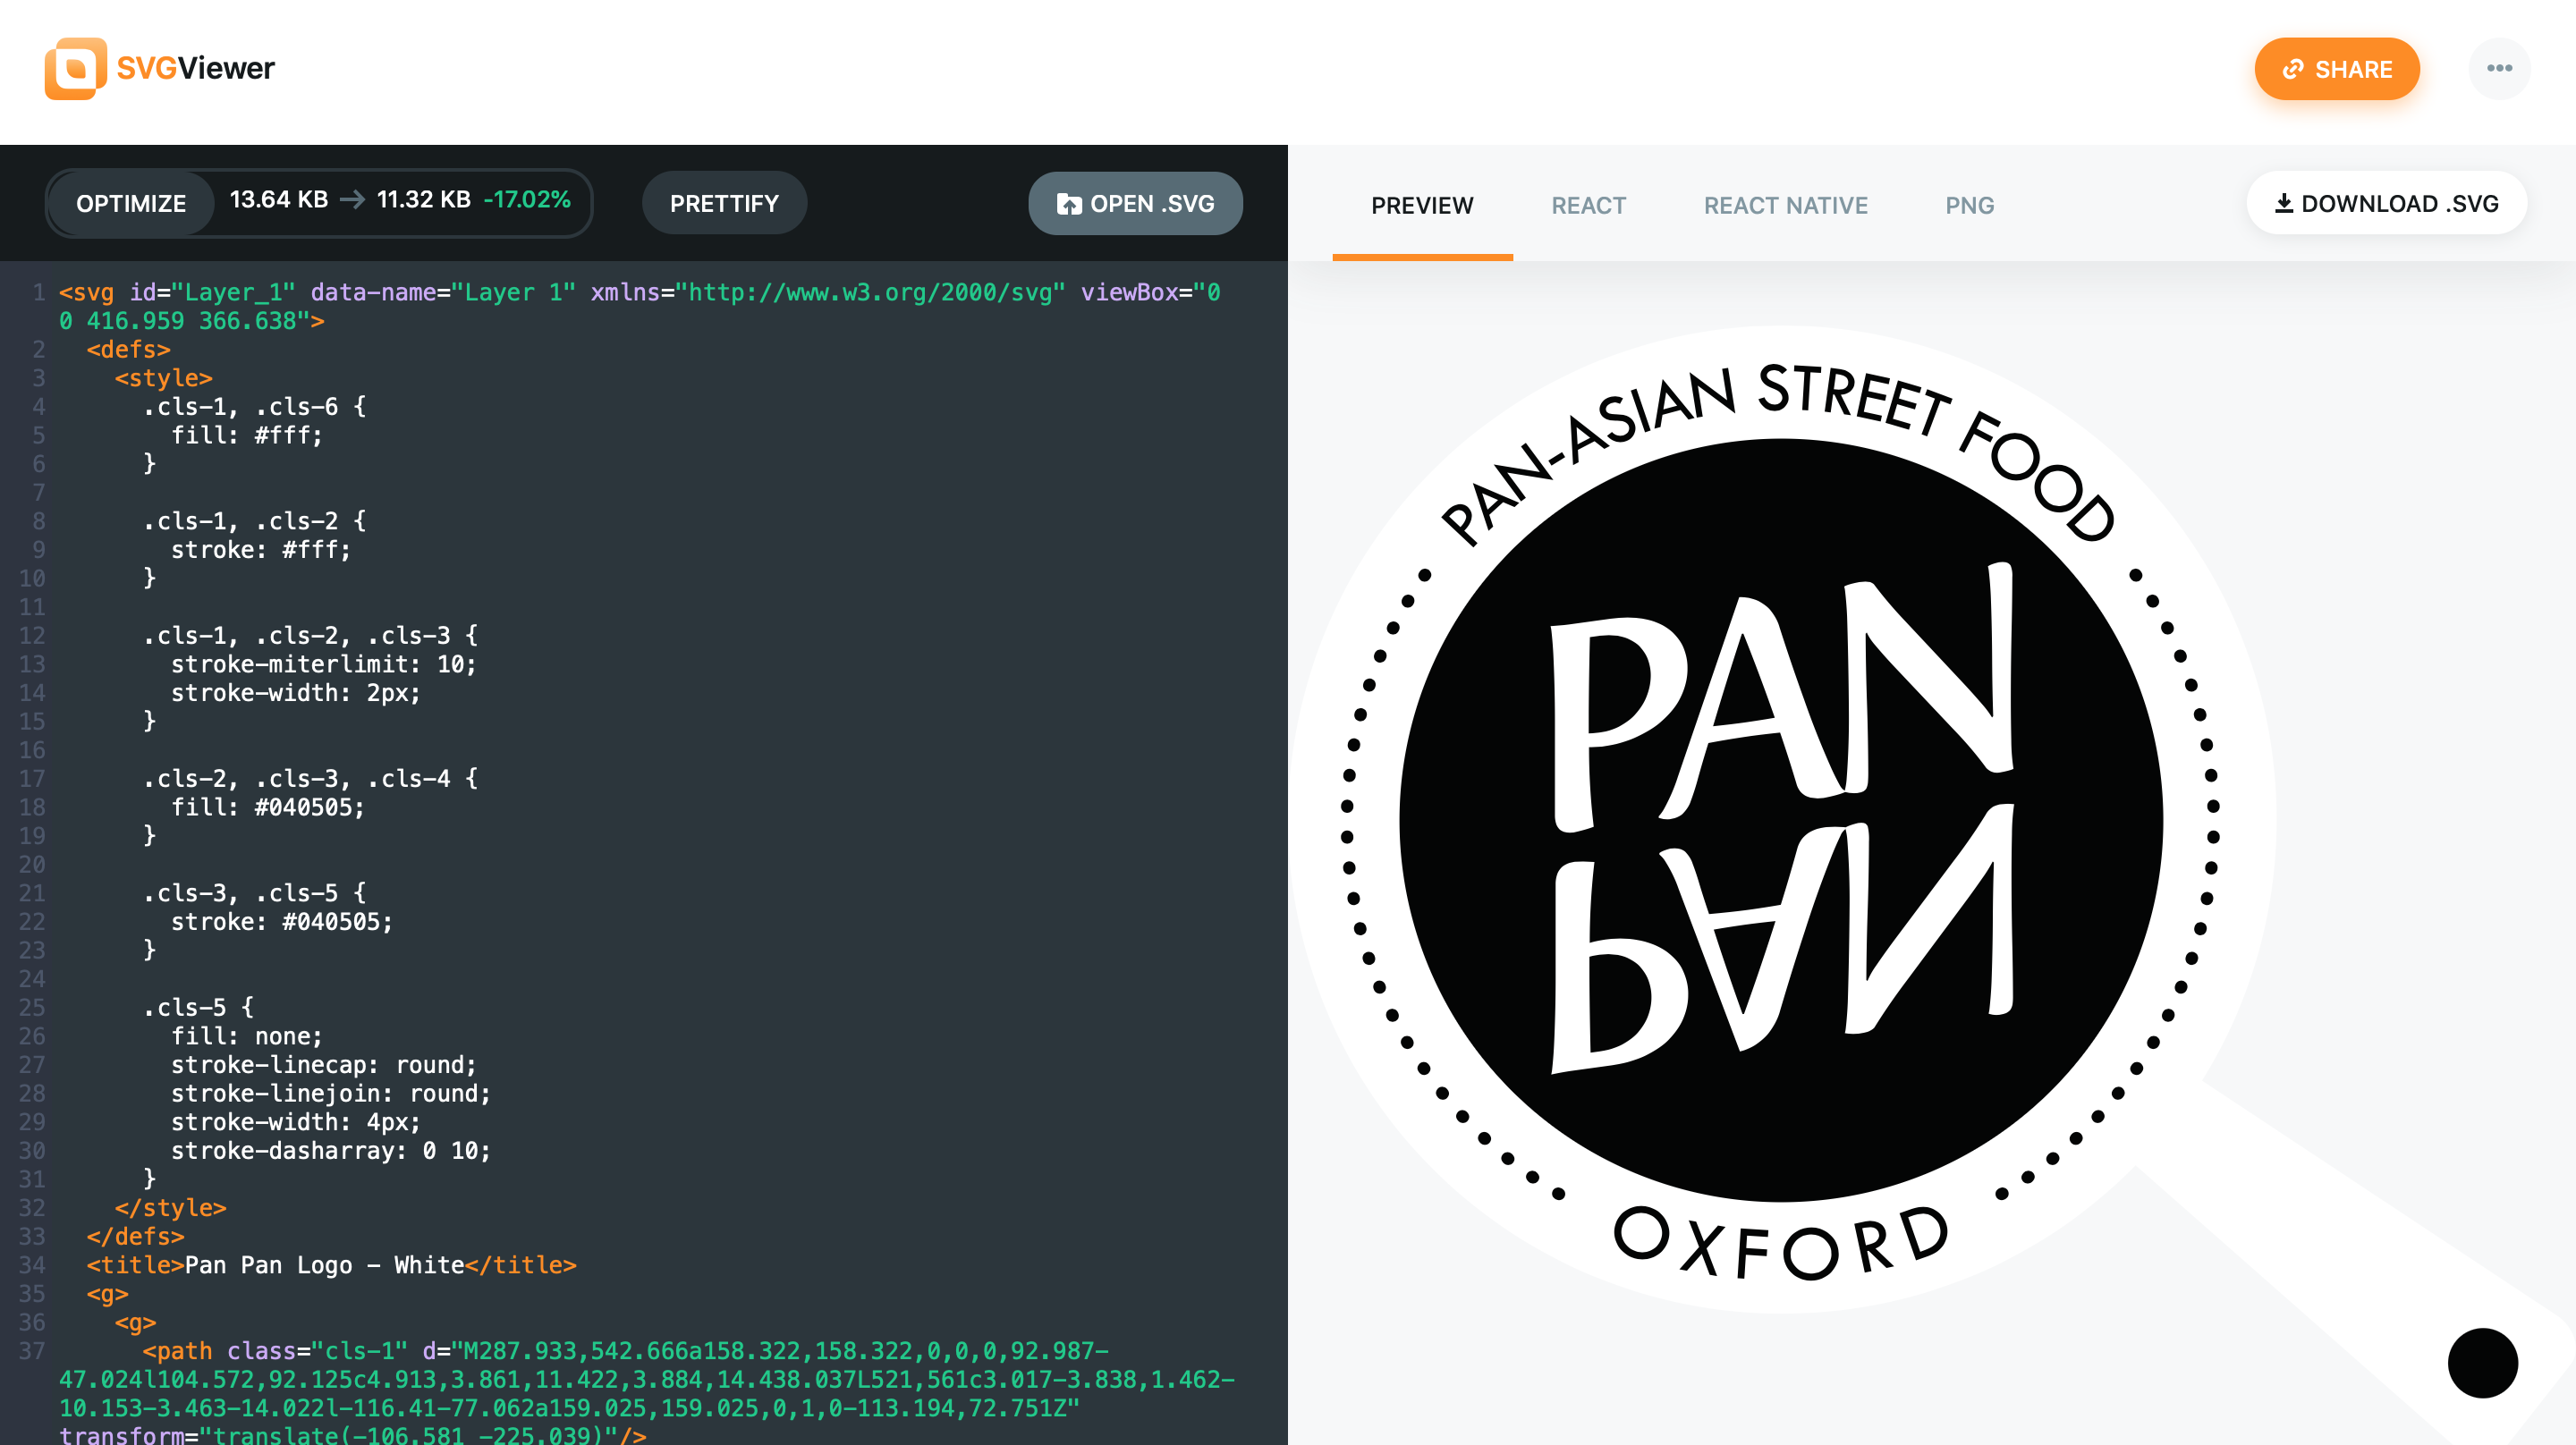Click the </defs> closing tag

coord(136,1236)
